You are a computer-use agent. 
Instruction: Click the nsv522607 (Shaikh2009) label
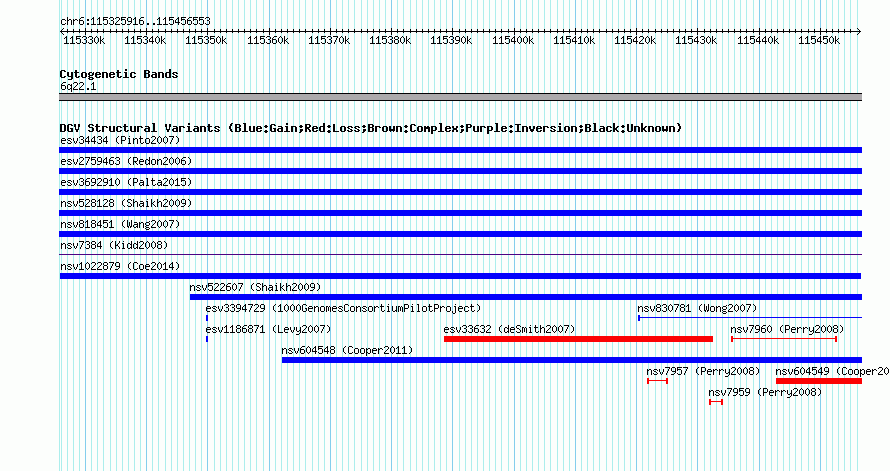pos(255,287)
